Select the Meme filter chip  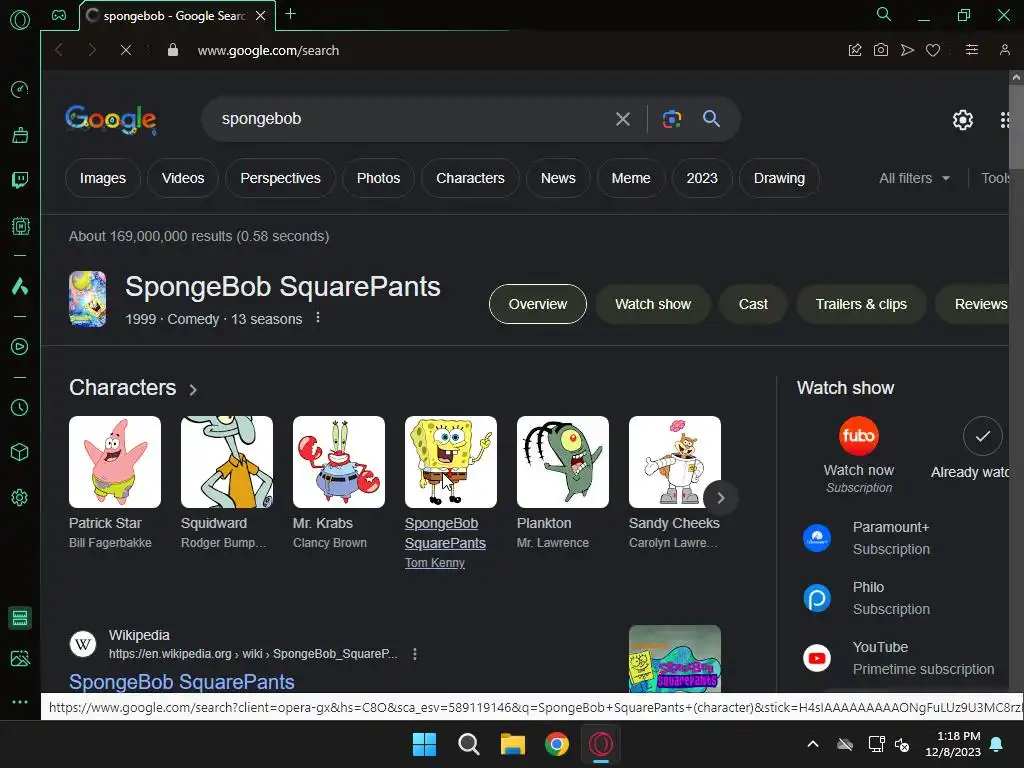tap(631, 178)
